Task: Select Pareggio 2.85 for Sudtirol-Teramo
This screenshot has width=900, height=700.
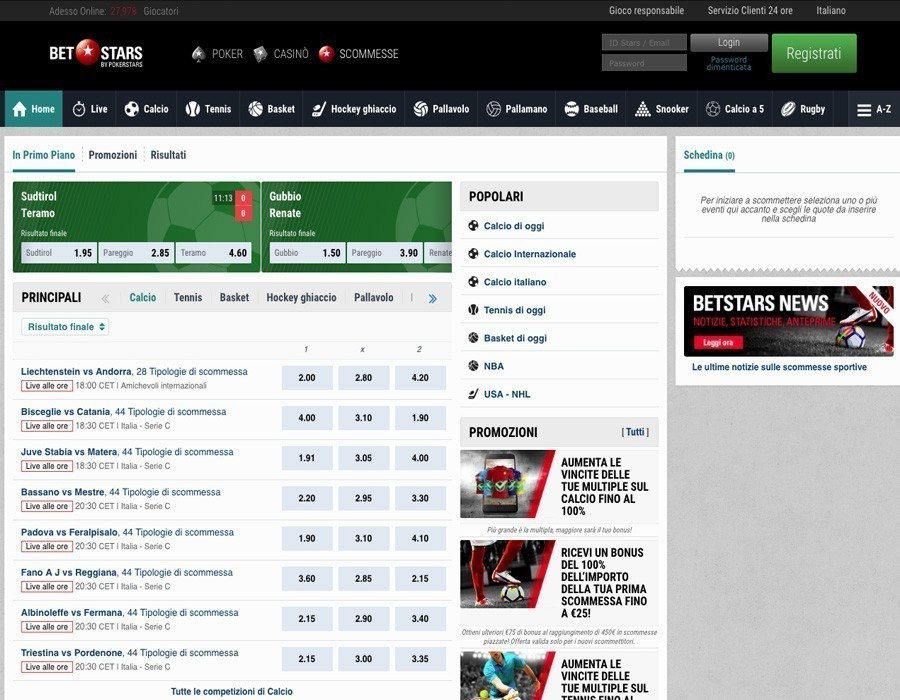Action: tap(136, 253)
